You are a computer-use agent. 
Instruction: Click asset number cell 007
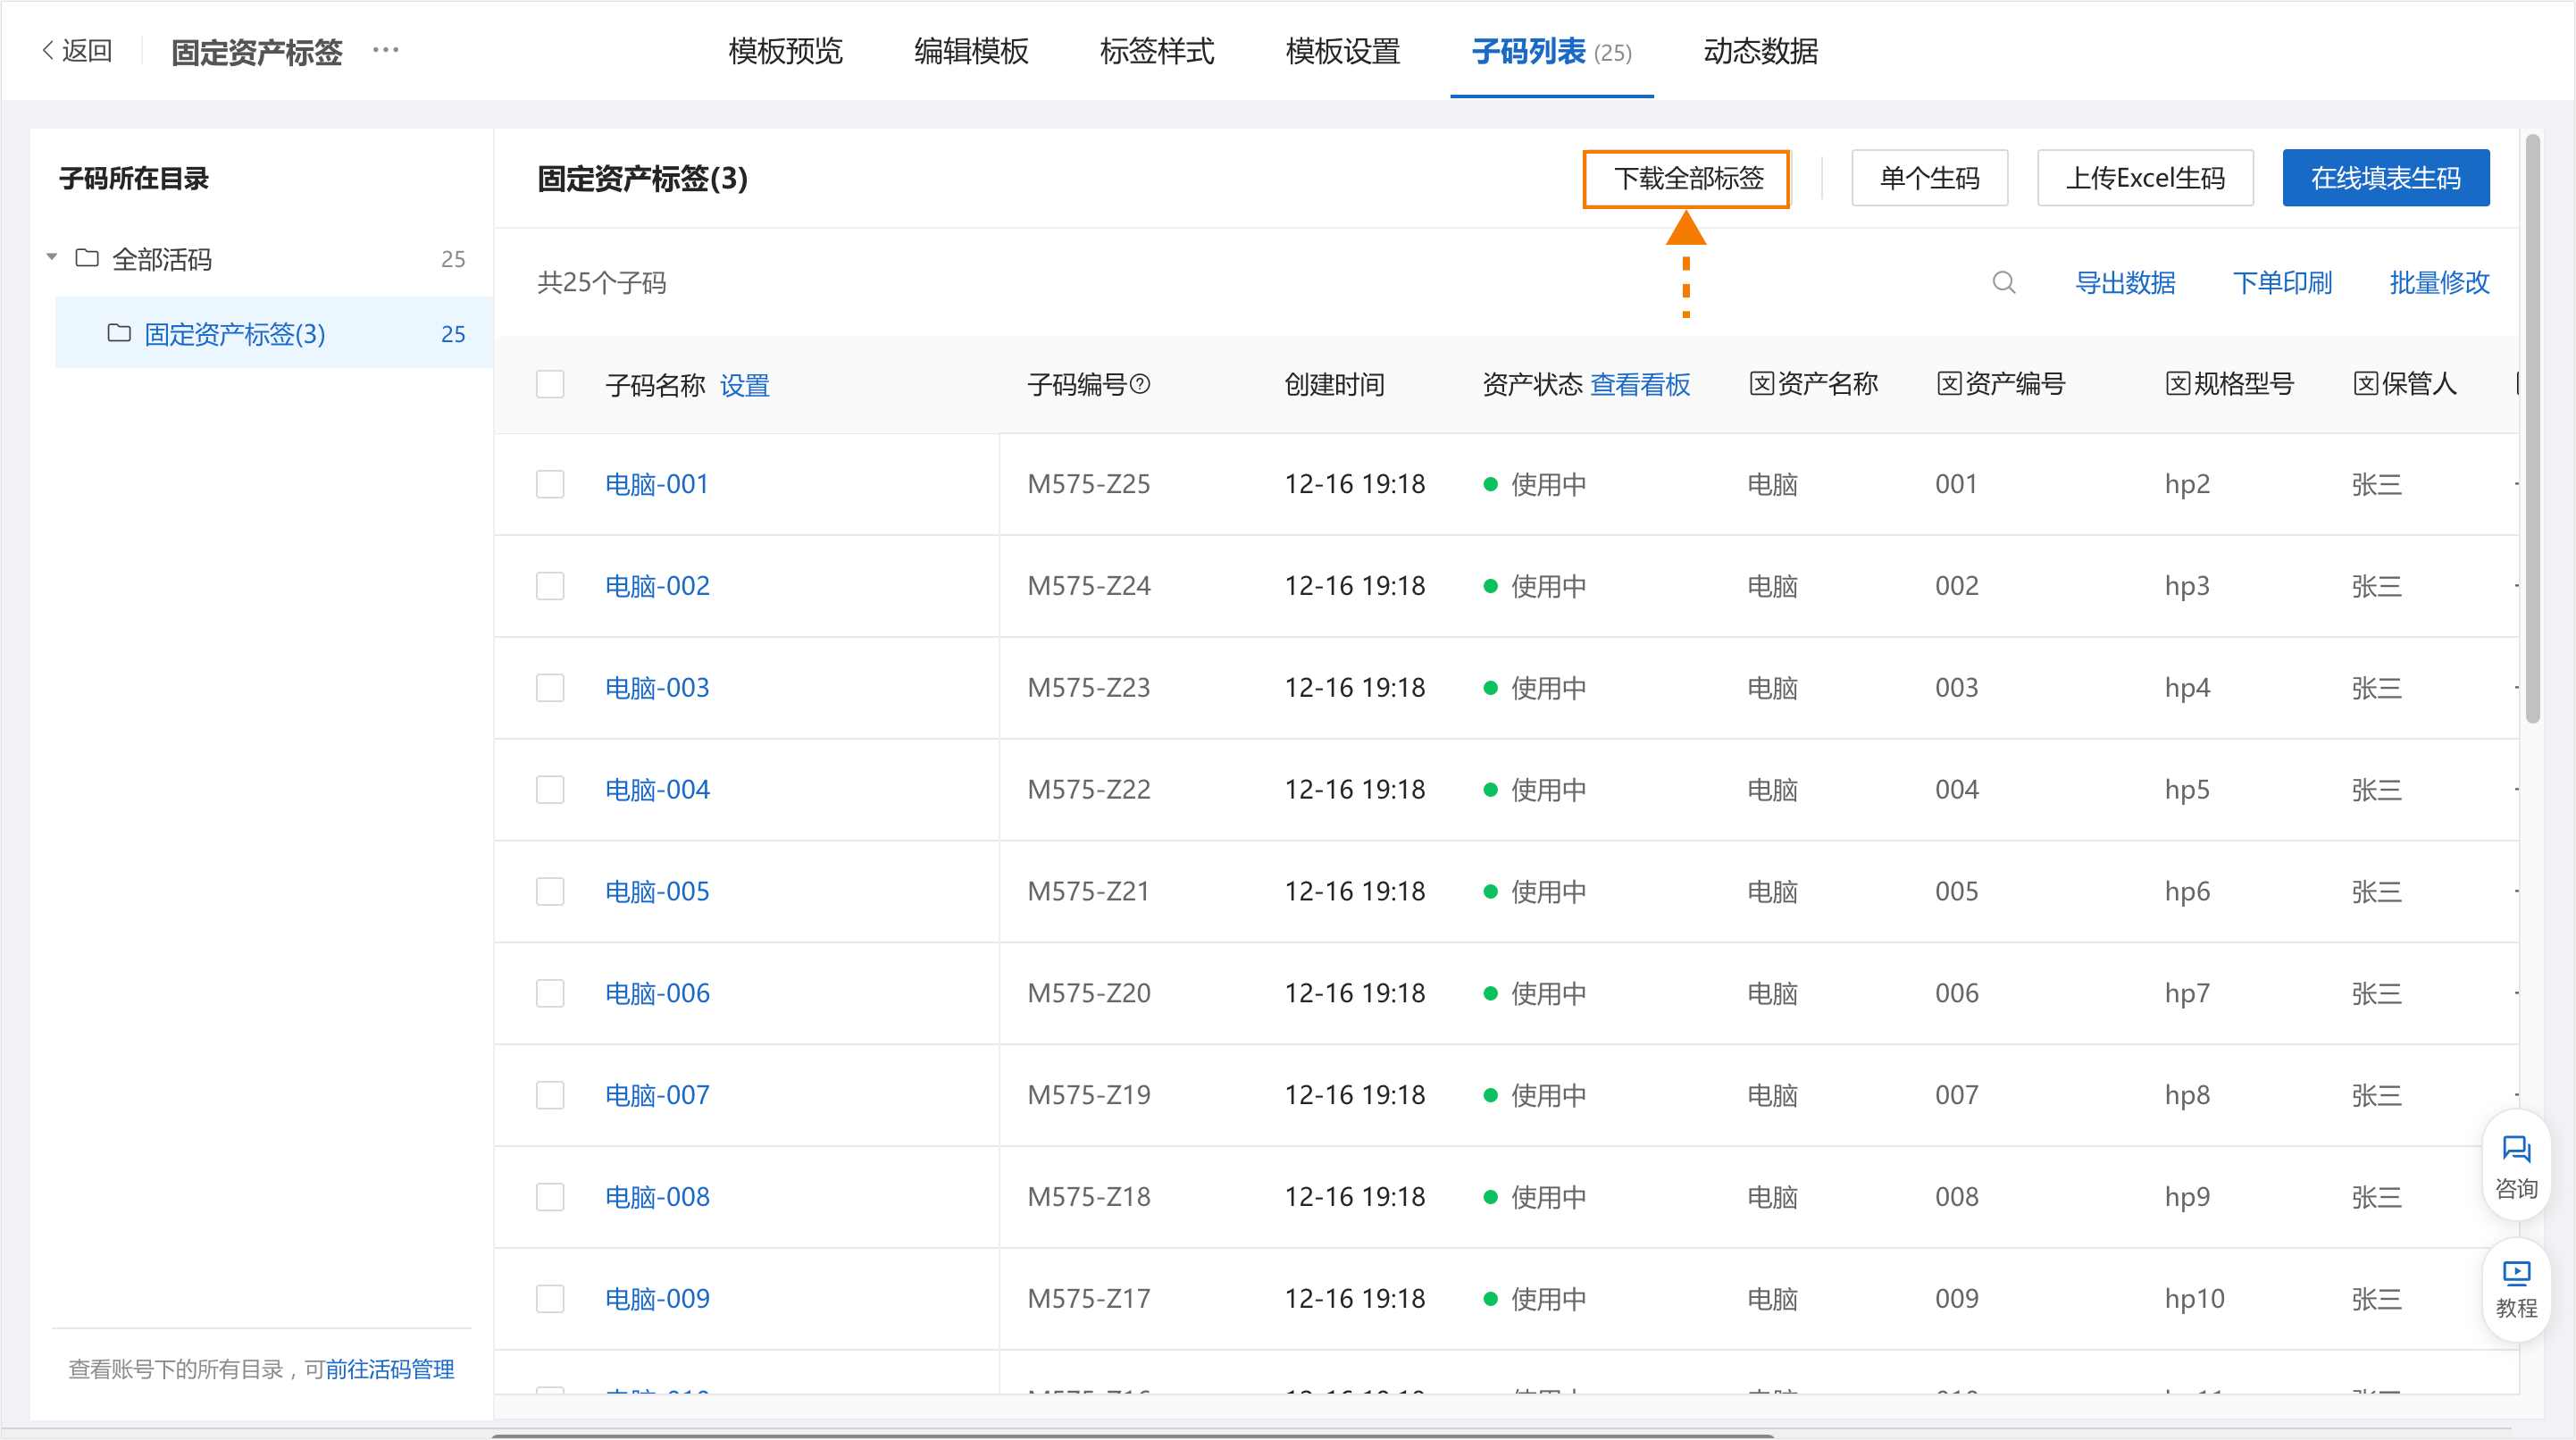click(x=1957, y=1095)
